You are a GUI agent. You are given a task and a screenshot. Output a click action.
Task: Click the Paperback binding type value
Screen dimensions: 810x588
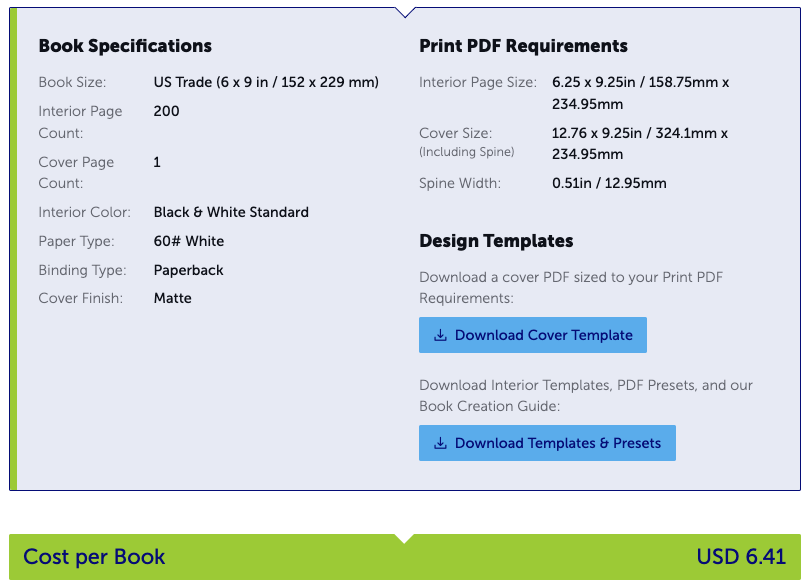pos(189,270)
